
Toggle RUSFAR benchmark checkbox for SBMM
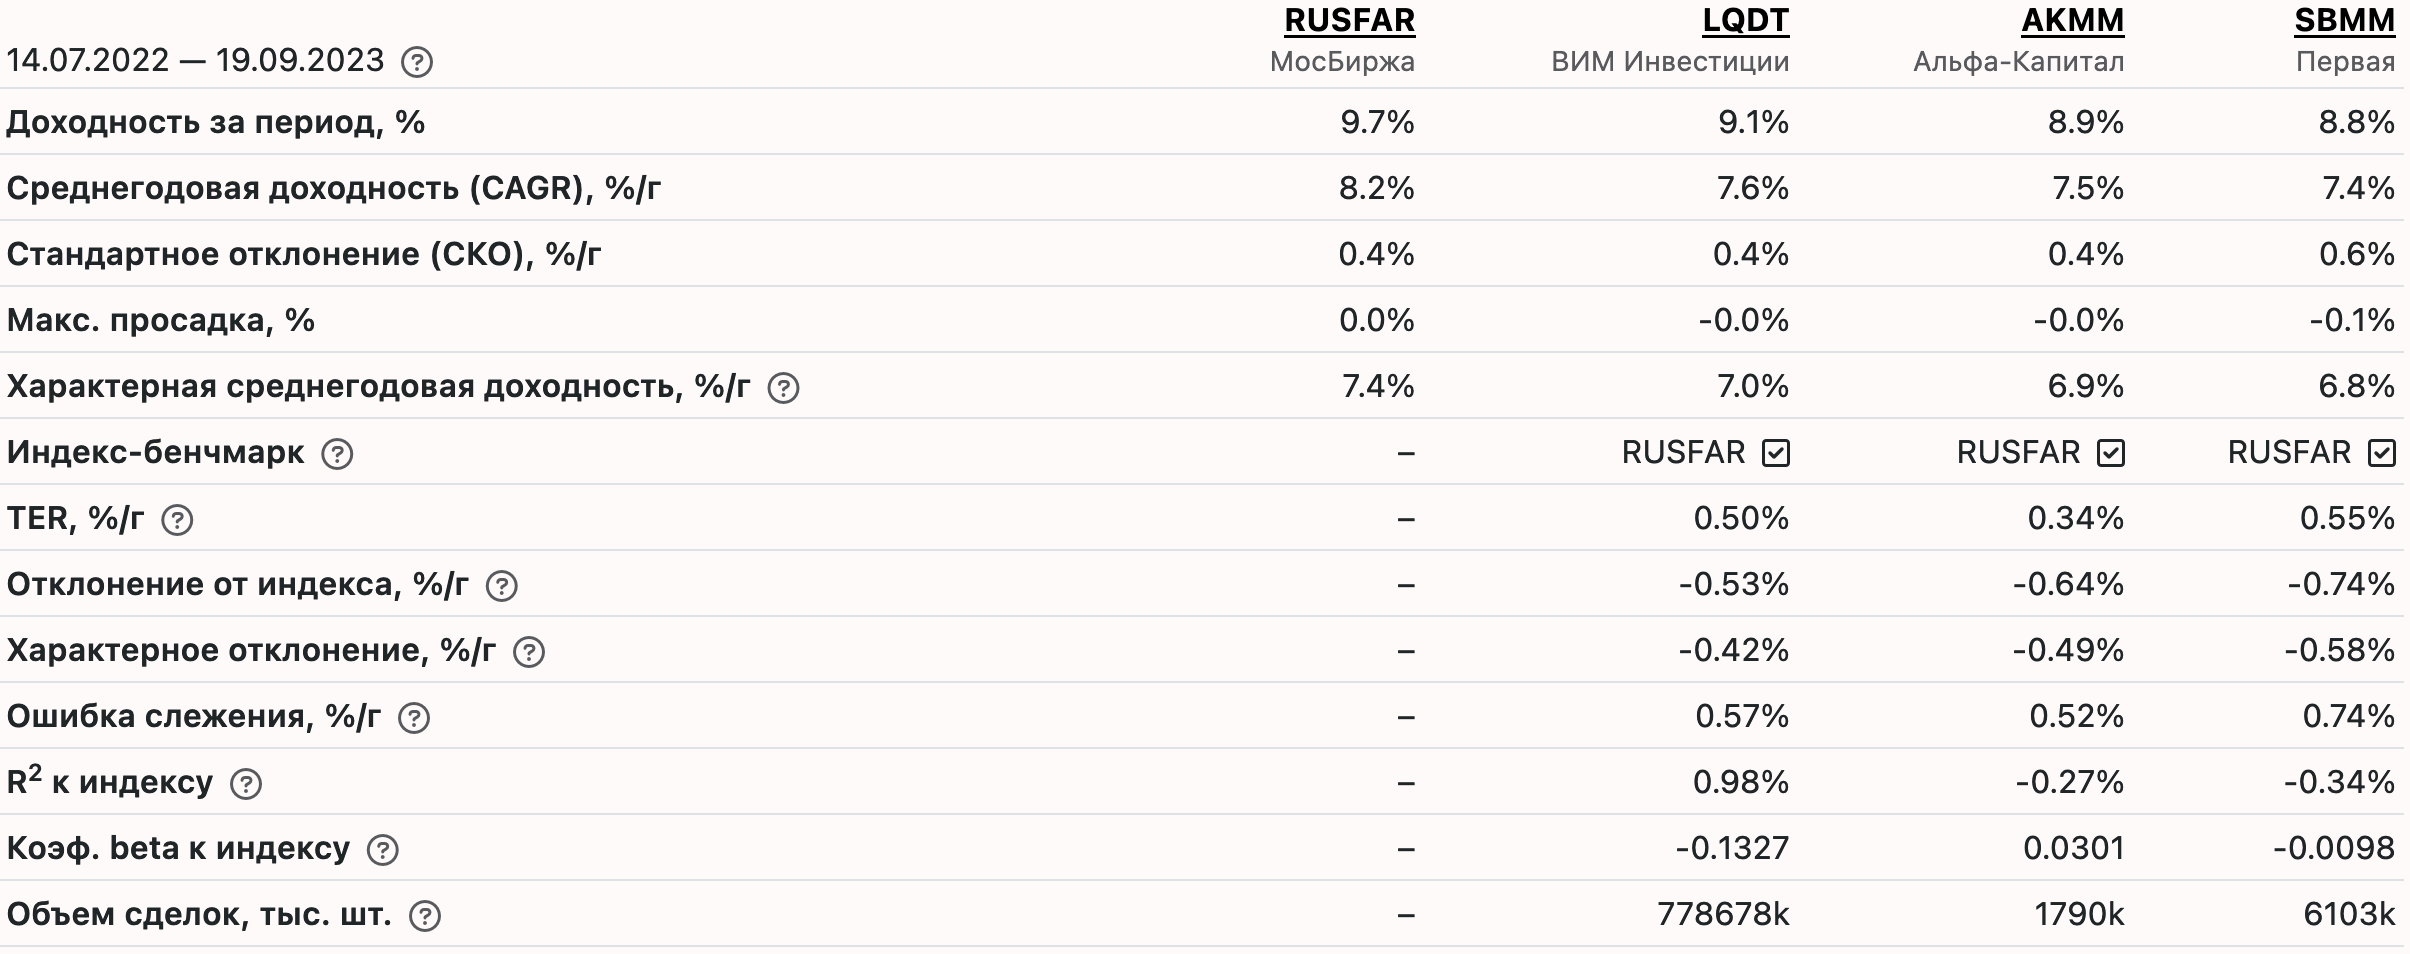tap(2382, 453)
